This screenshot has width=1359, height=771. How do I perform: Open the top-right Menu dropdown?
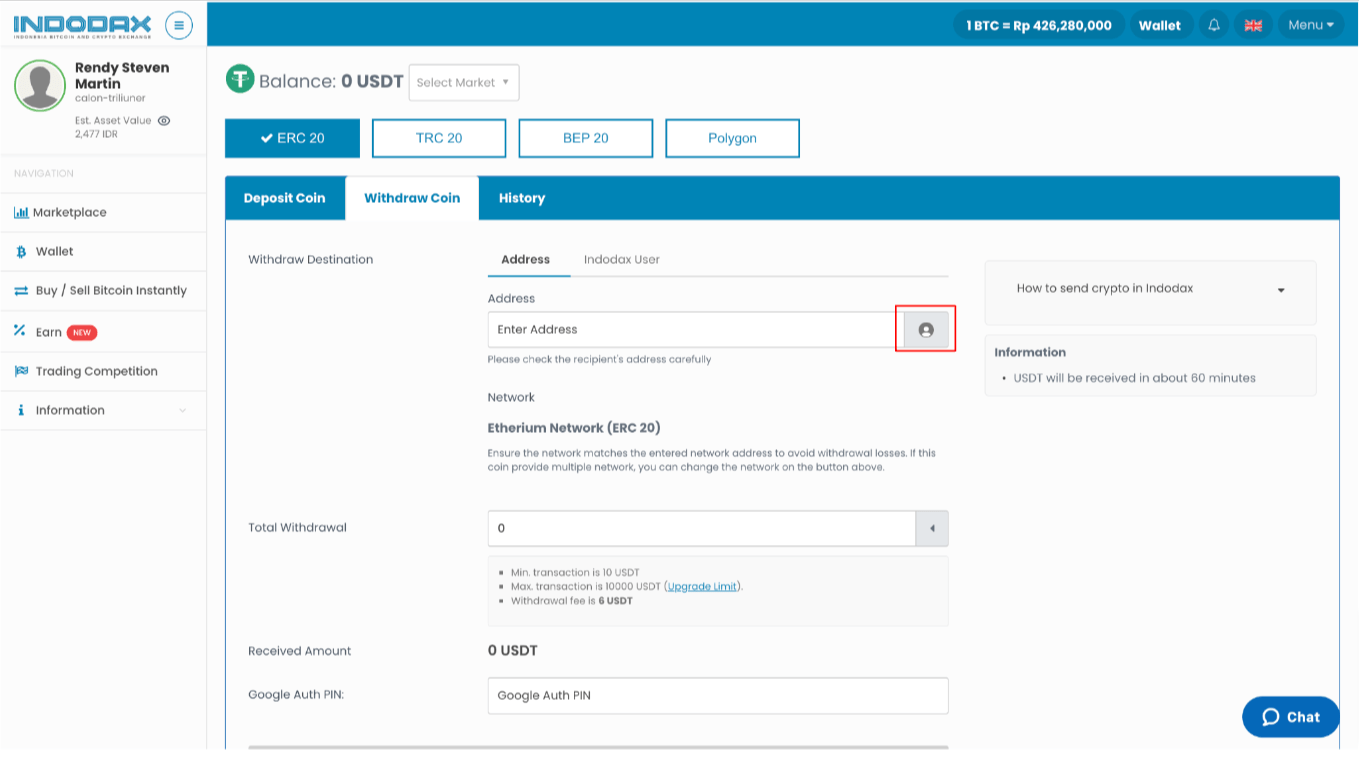click(1311, 25)
